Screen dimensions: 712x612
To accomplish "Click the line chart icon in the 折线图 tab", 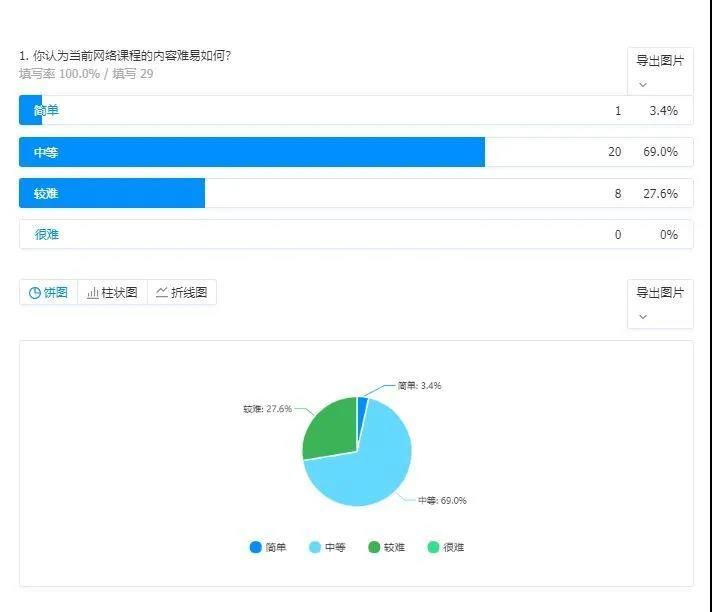I will click(162, 293).
